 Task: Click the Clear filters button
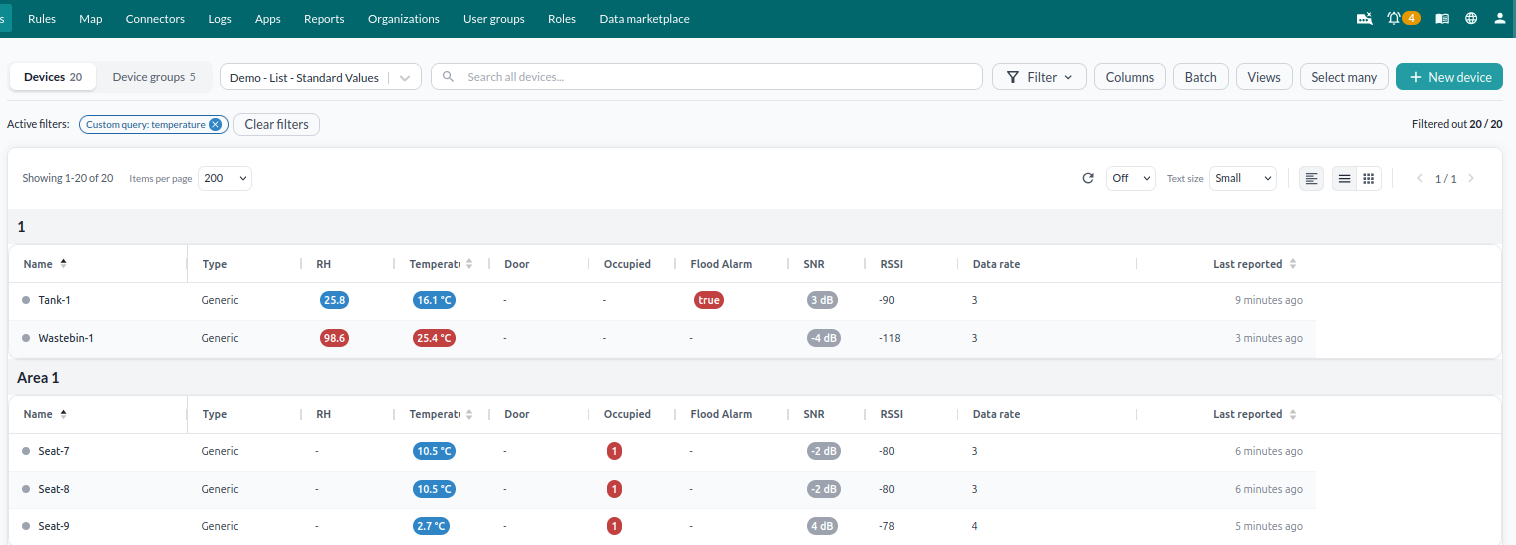tap(277, 125)
